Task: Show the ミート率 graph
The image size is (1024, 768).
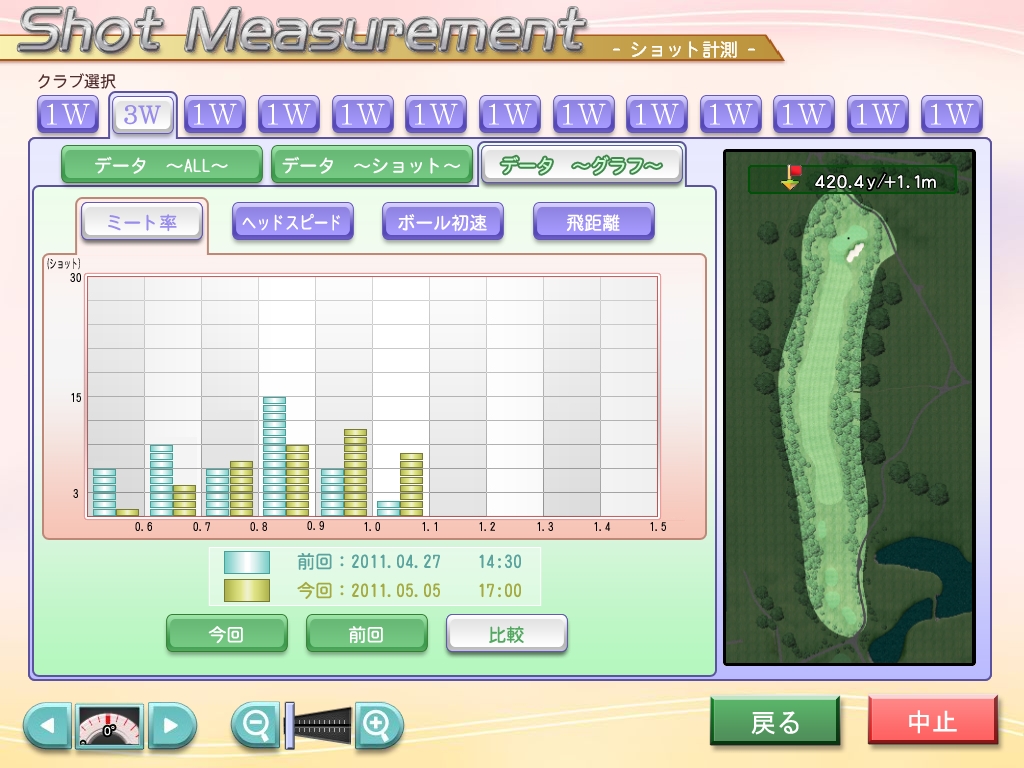Action: click(142, 223)
